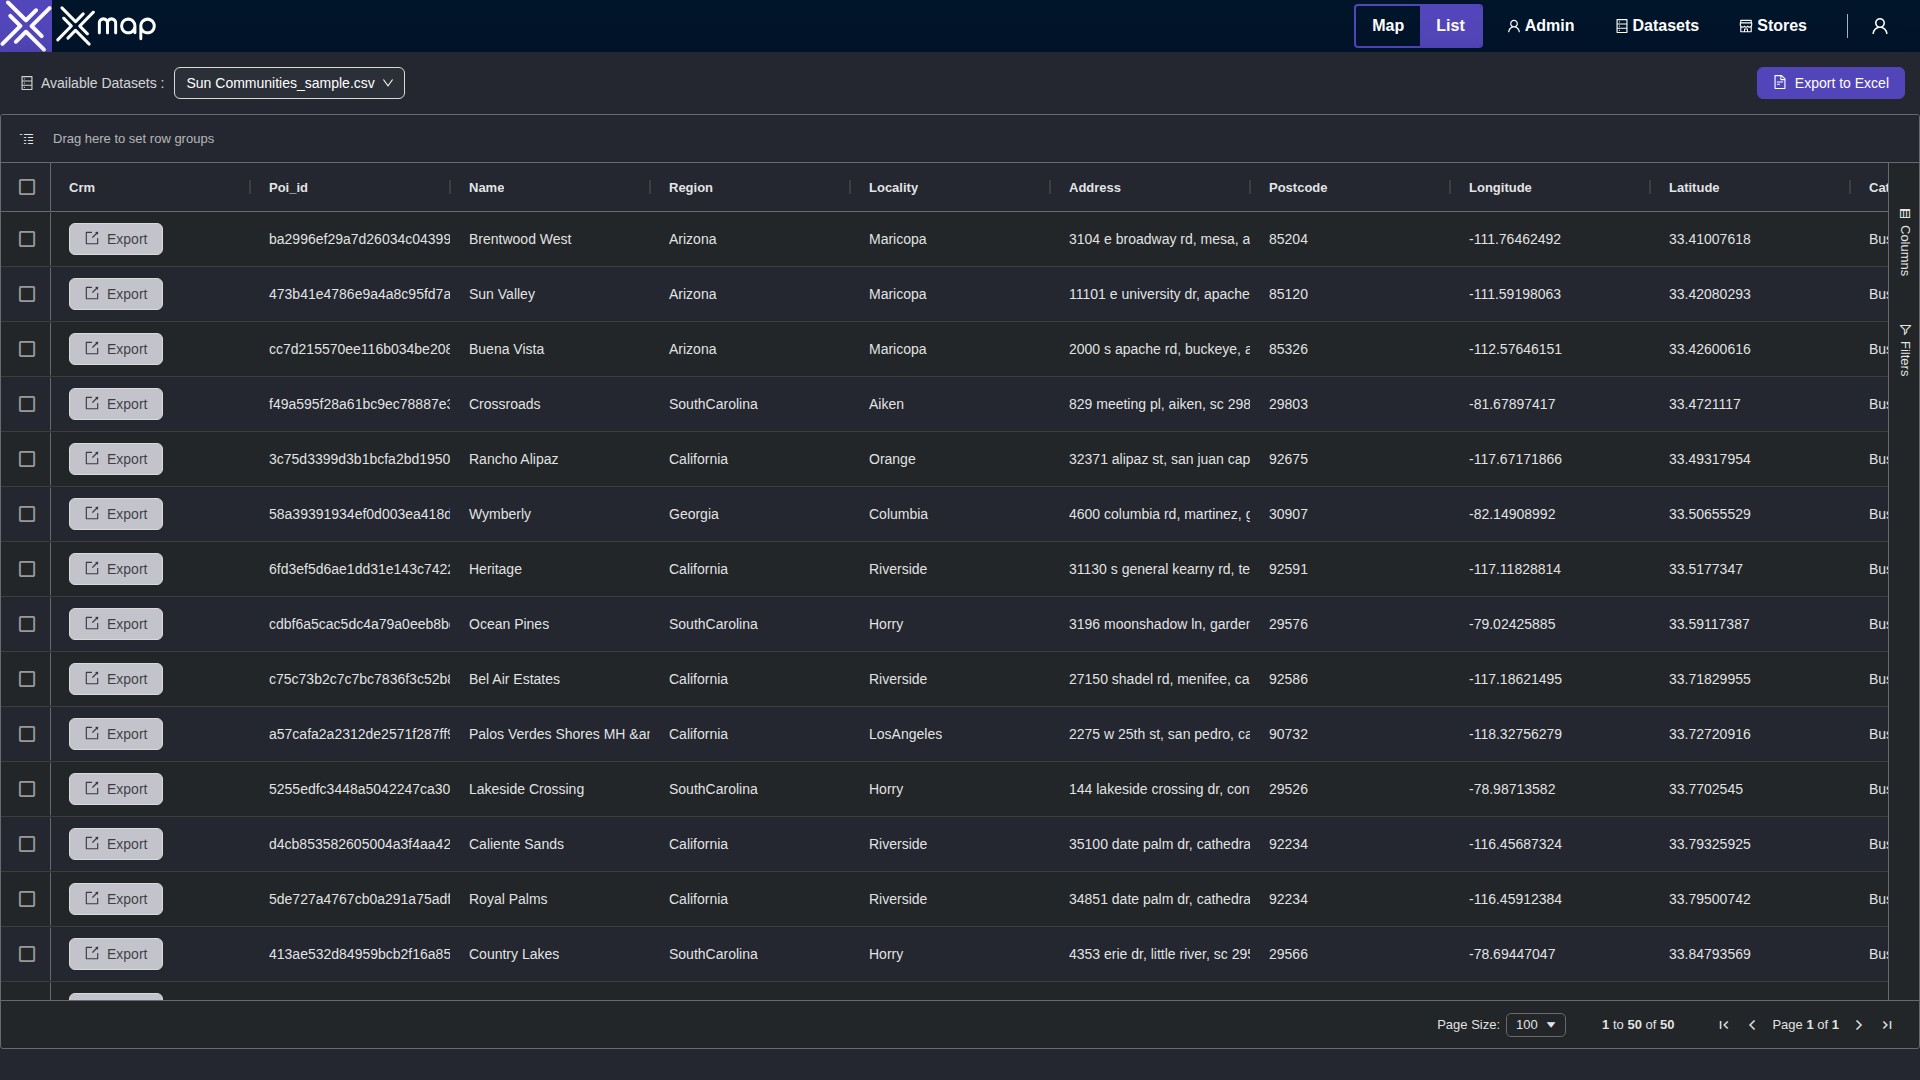
Task: Open the Filters side panel
Action: point(1904,351)
